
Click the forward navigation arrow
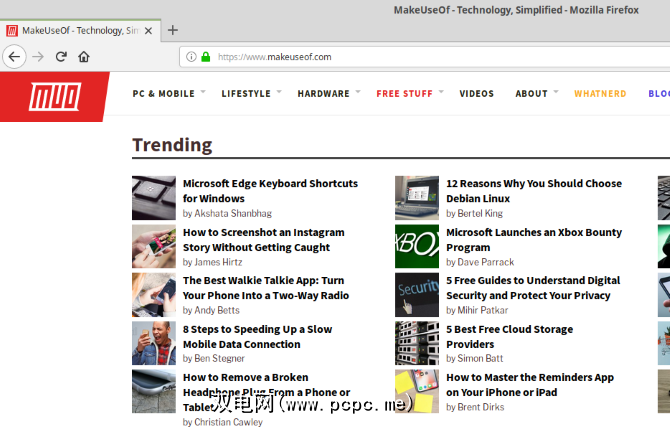pyautogui.click(x=38, y=57)
